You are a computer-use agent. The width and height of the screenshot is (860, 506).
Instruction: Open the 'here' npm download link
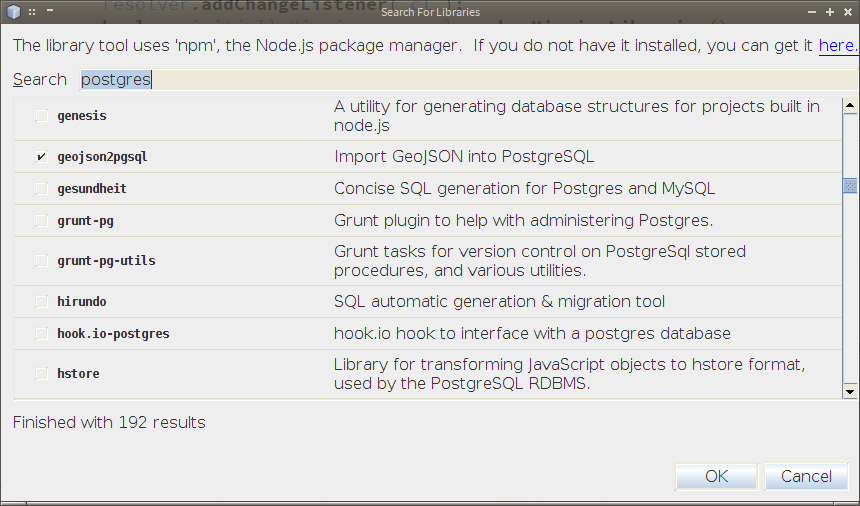pos(836,46)
